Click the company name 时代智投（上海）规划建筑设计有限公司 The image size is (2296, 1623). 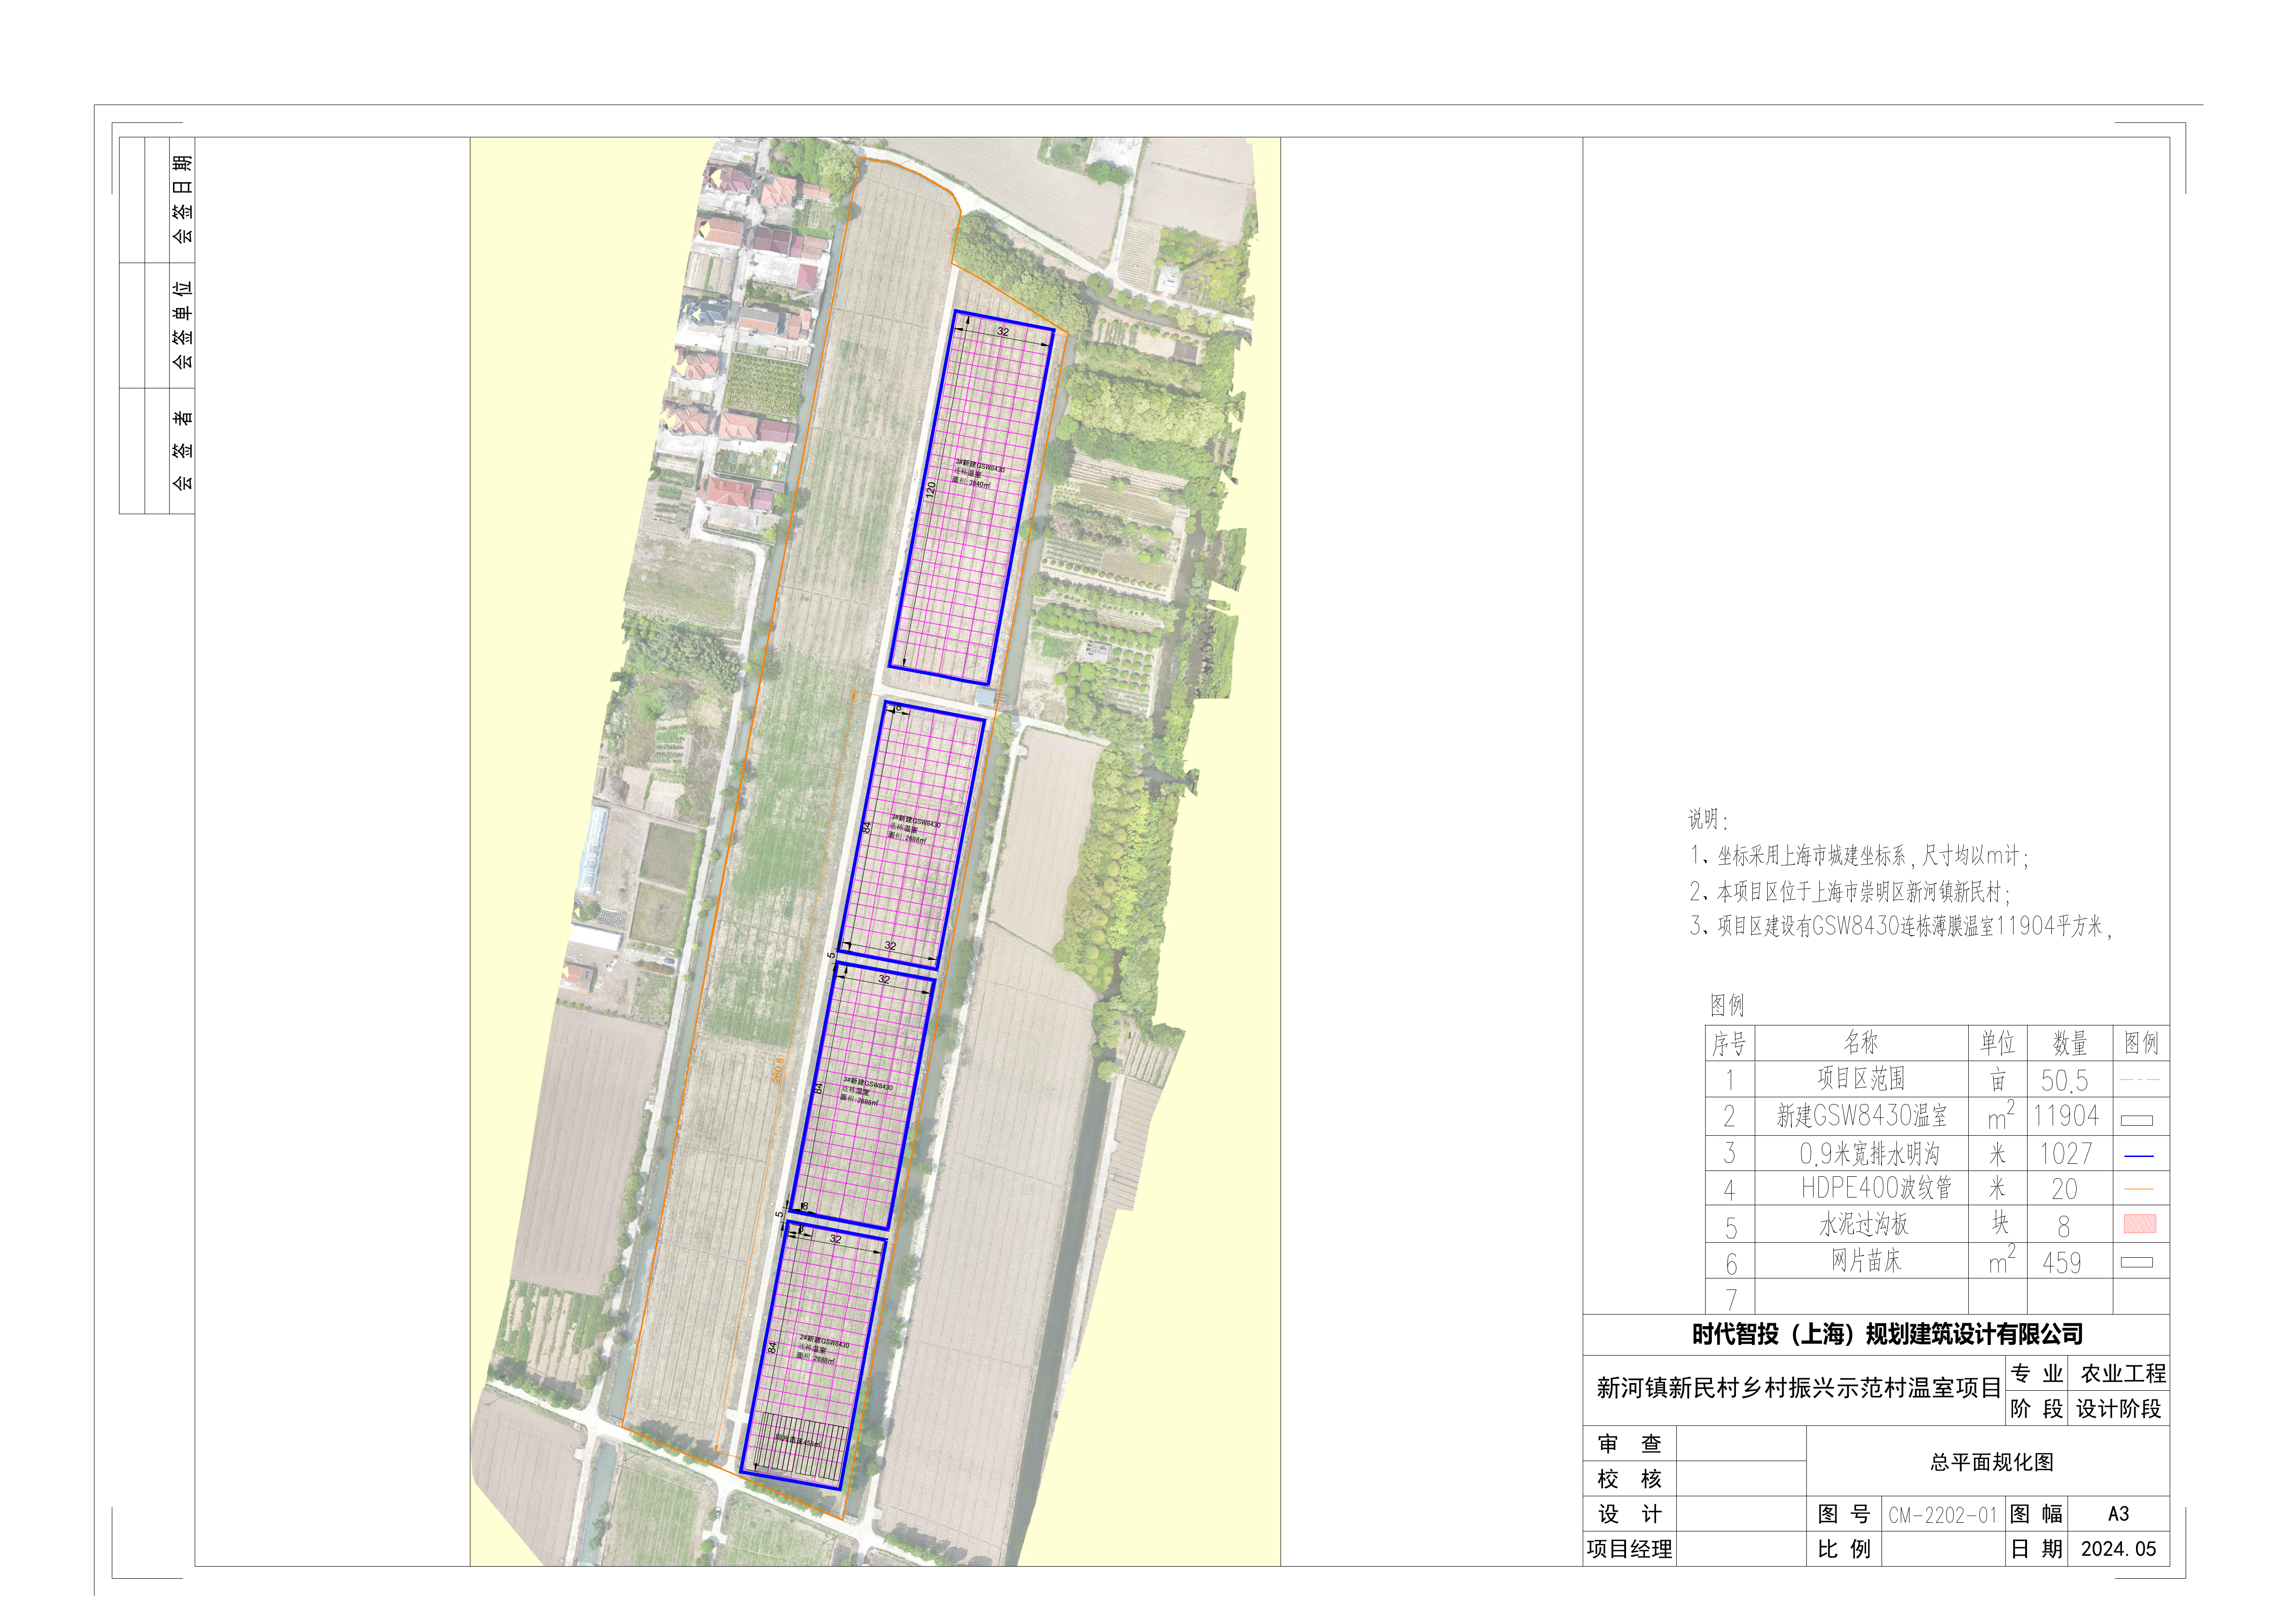(1887, 1334)
